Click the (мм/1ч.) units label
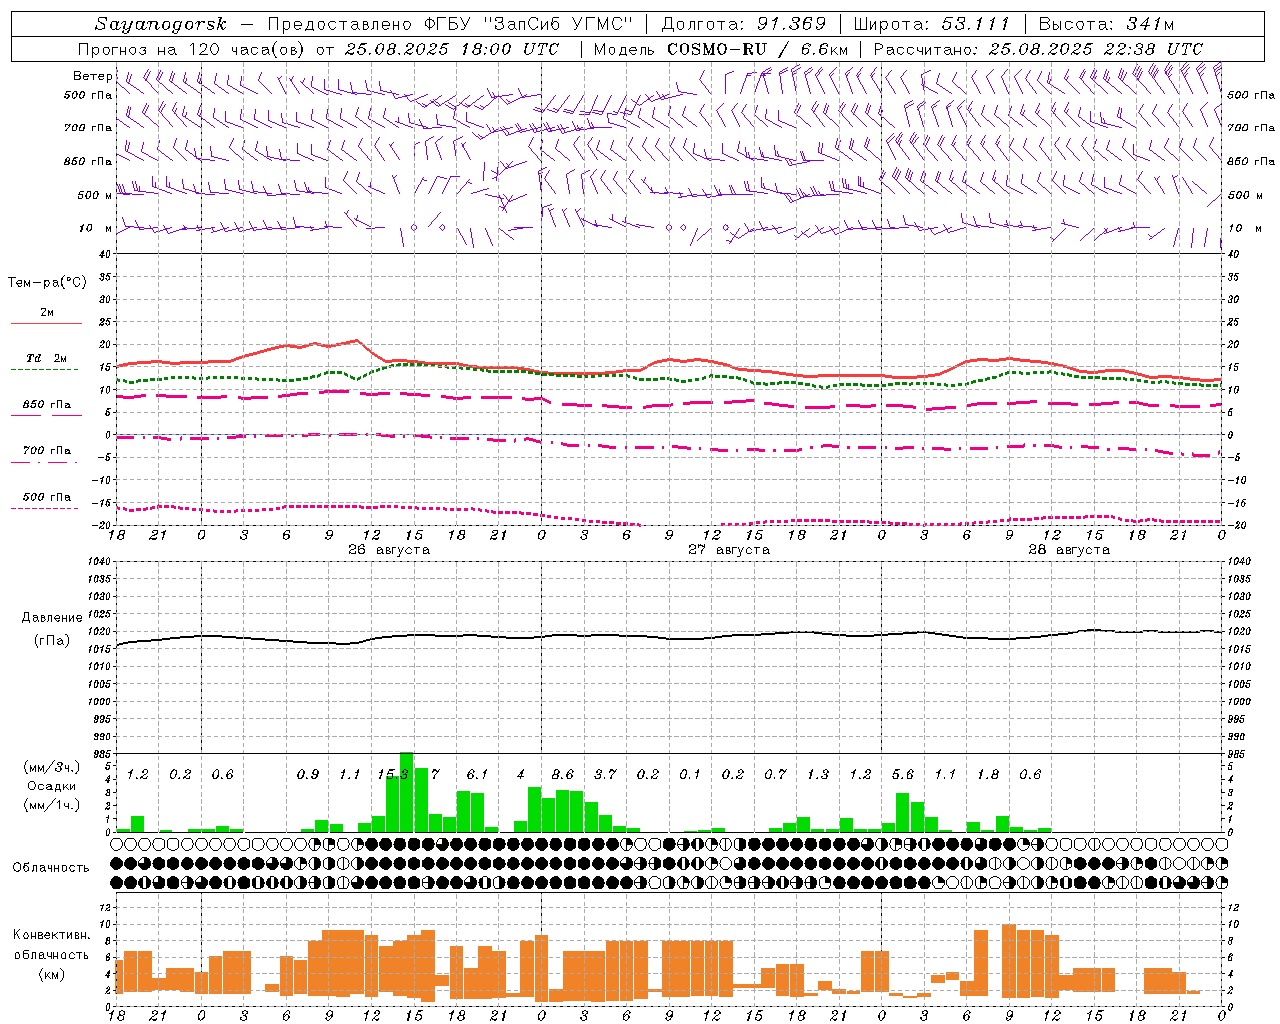1280x1024 pixels. [51, 806]
